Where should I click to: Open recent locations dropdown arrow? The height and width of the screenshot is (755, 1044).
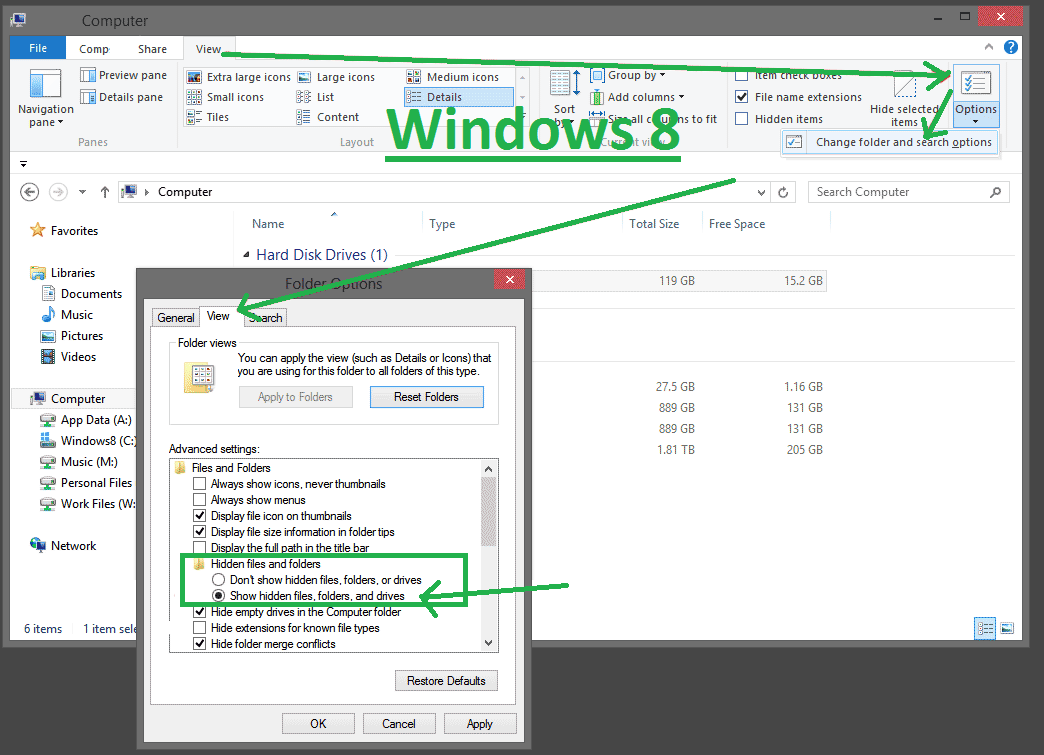[82, 192]
